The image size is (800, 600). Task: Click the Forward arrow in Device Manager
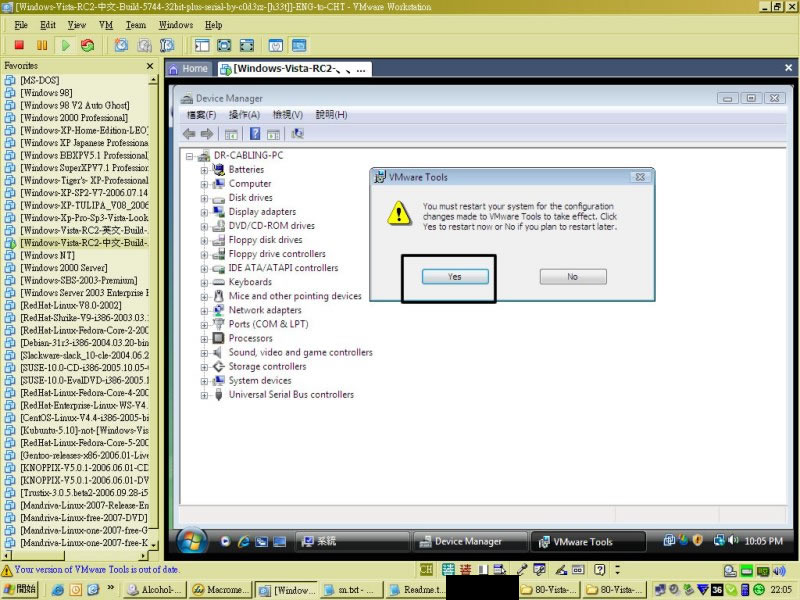tap(207, 134)
